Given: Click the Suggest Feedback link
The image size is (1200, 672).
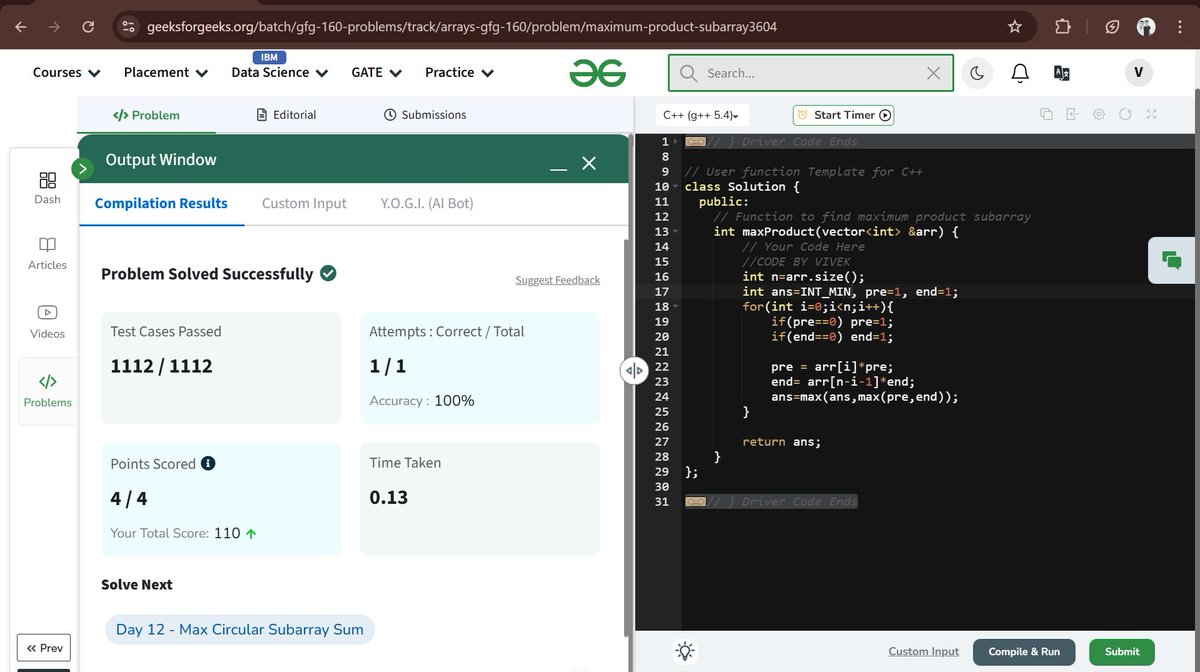Looking at the screenshot, I should 558,280.
